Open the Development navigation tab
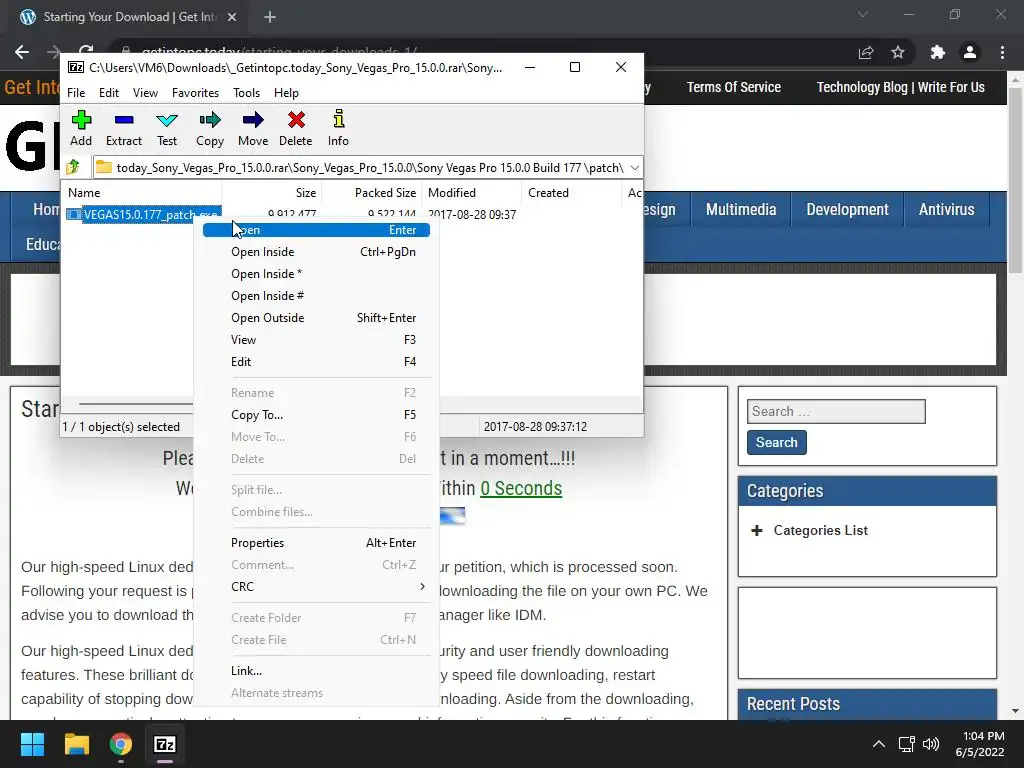Viewport: 1024px width, 768px height. tap(847, 210)
